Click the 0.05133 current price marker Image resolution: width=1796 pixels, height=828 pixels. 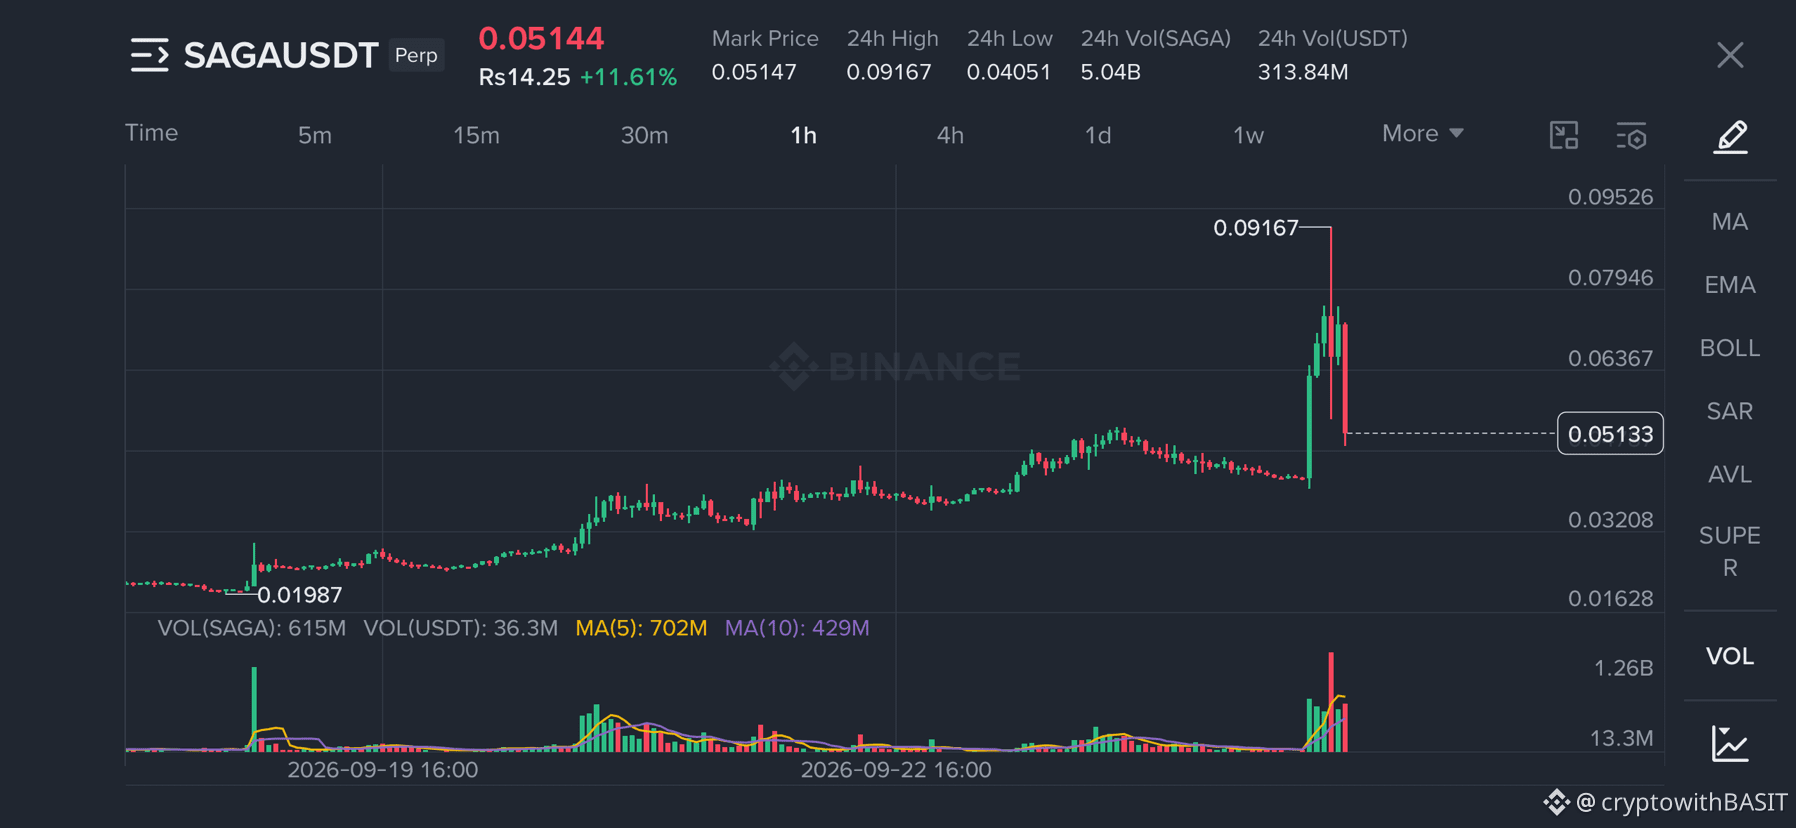1610,434
